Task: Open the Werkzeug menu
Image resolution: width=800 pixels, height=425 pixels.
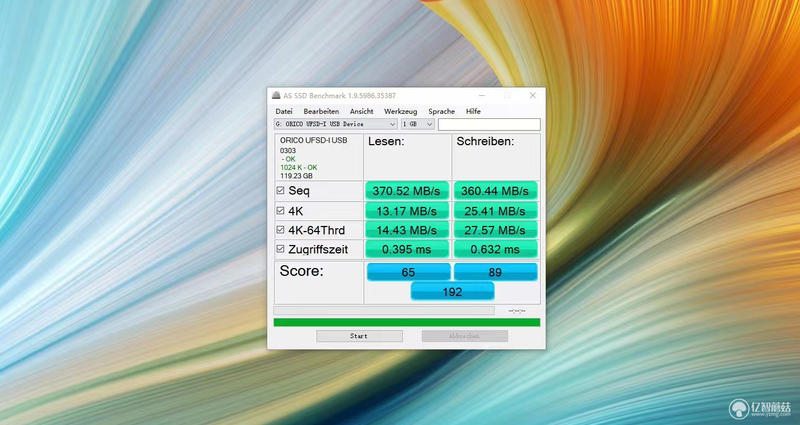Action: [x=401, y=111]
